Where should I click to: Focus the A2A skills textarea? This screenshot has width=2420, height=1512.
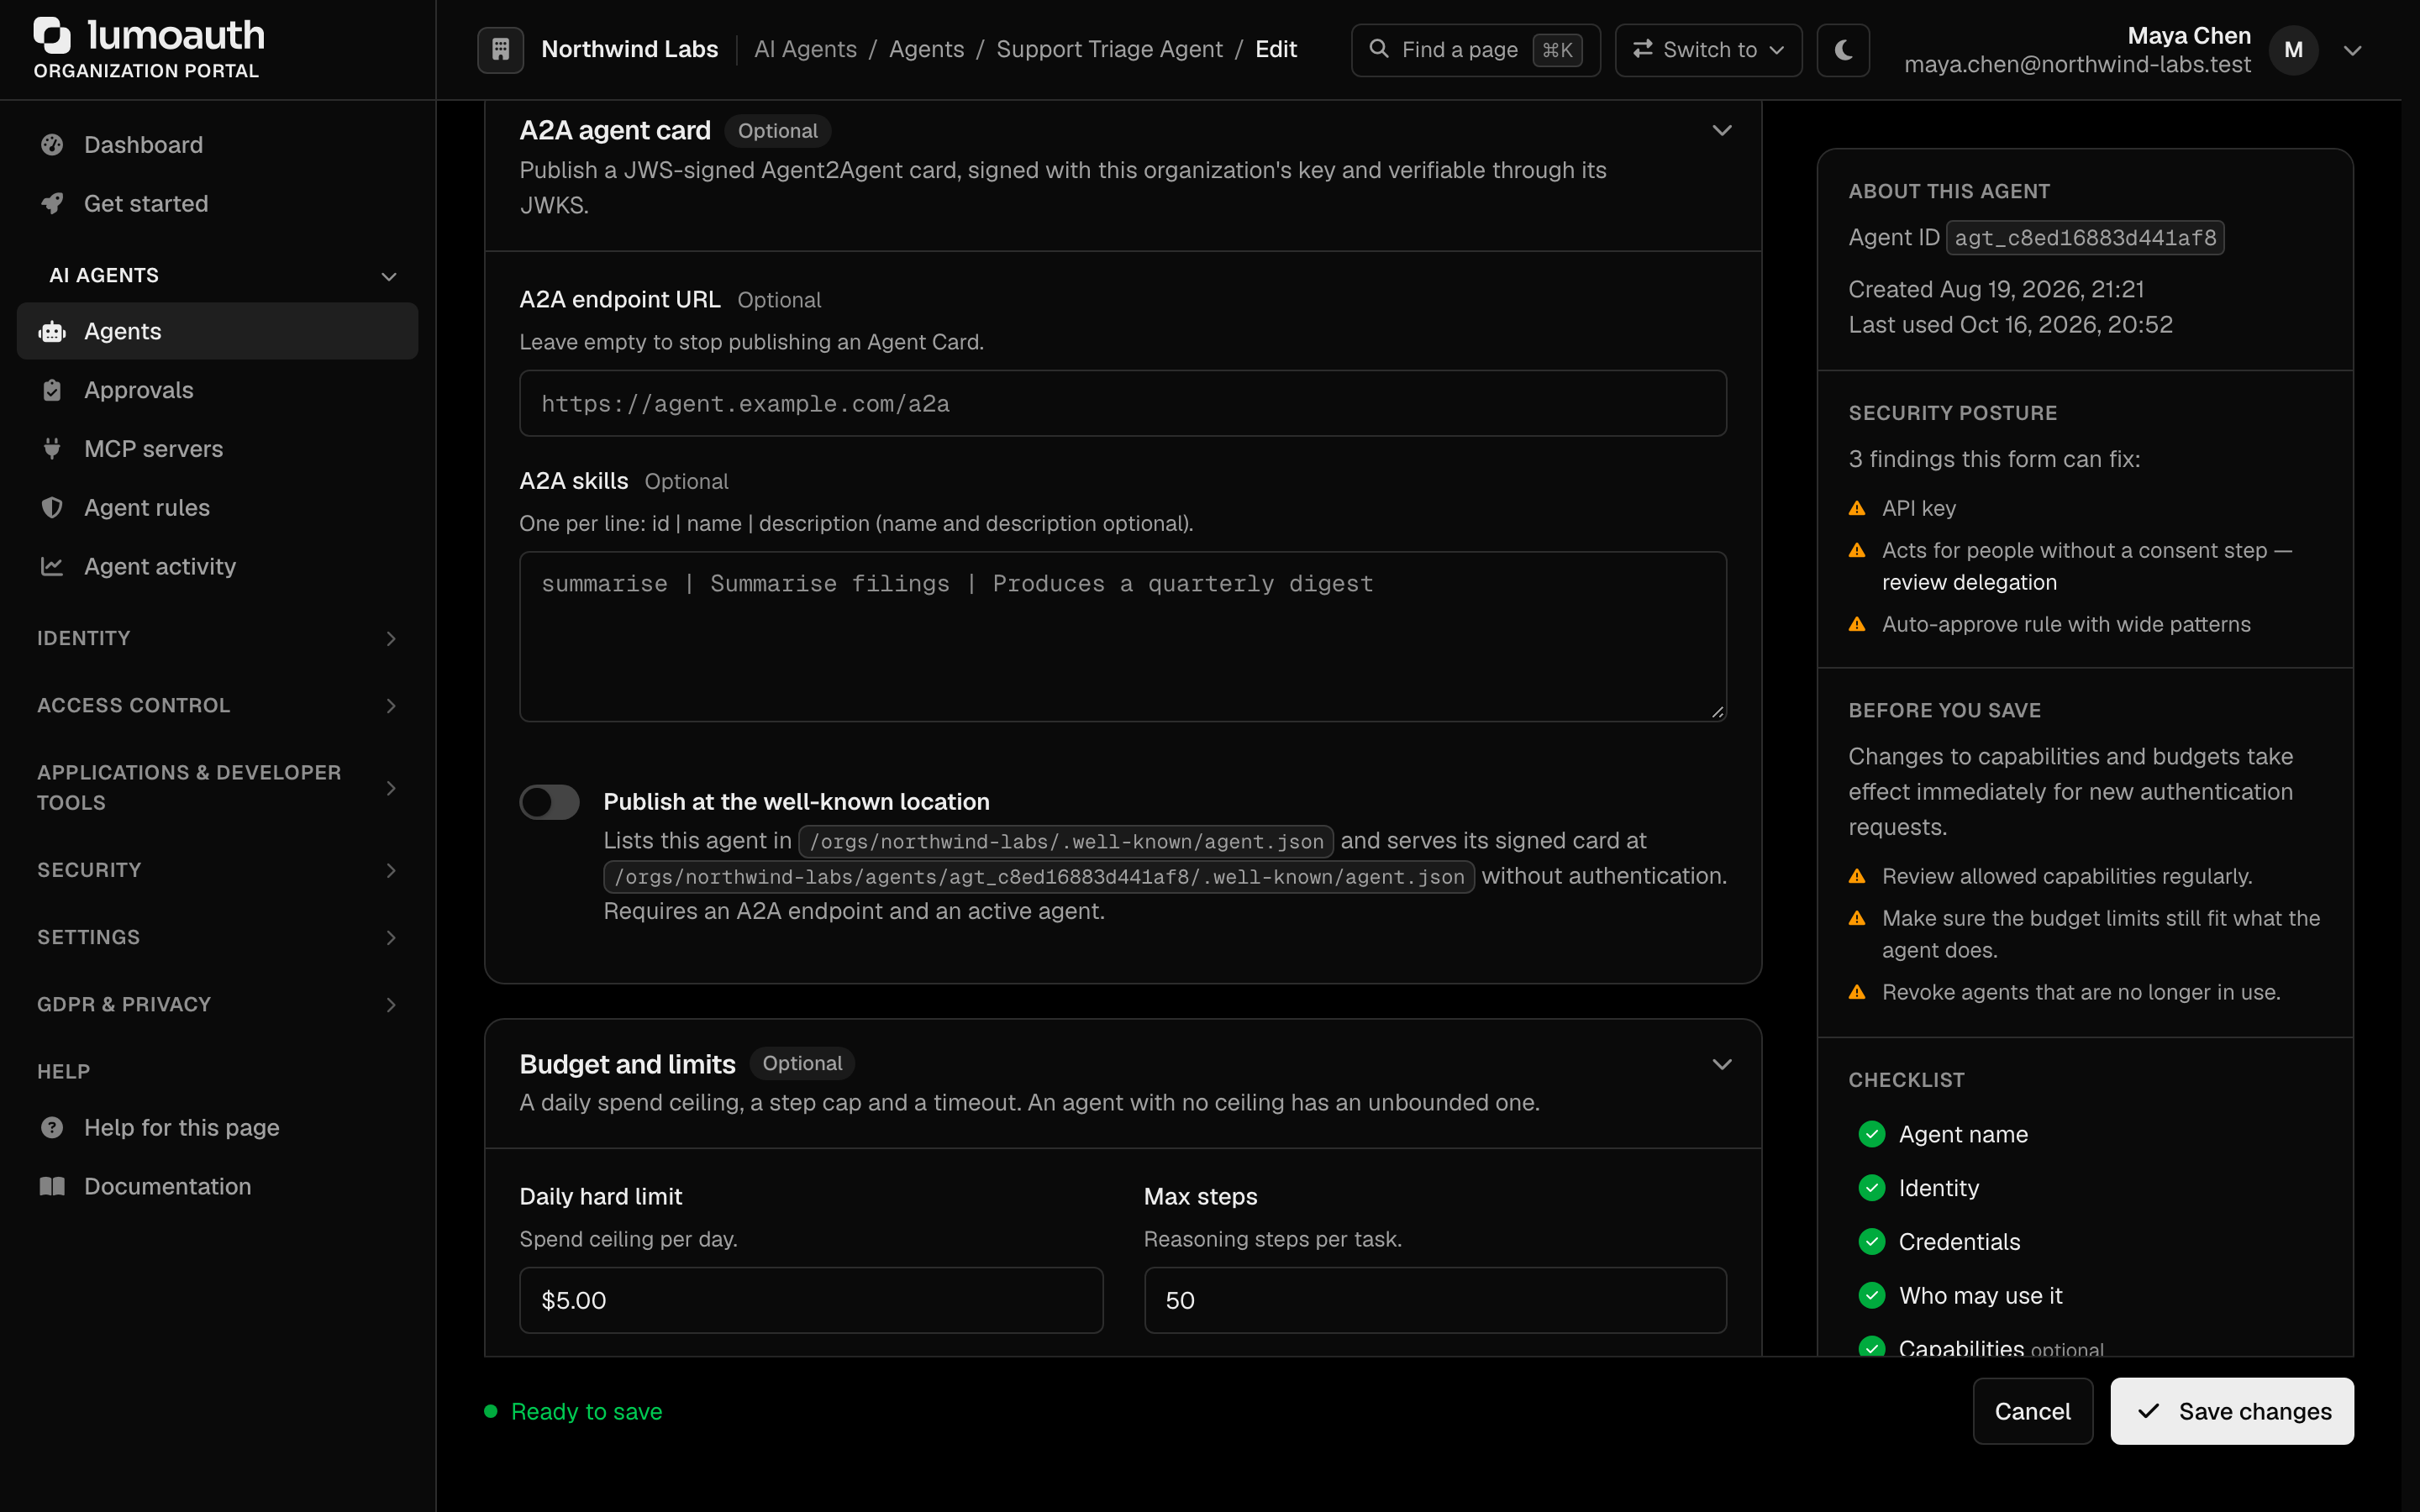[x=1122, y=636]
